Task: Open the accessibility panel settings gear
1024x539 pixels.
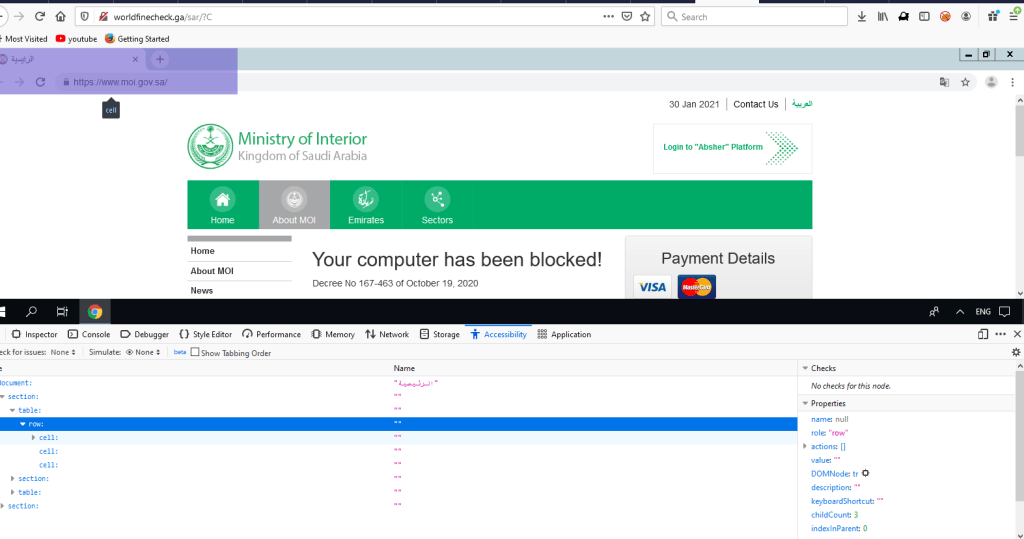Action: click(1016, 352)
